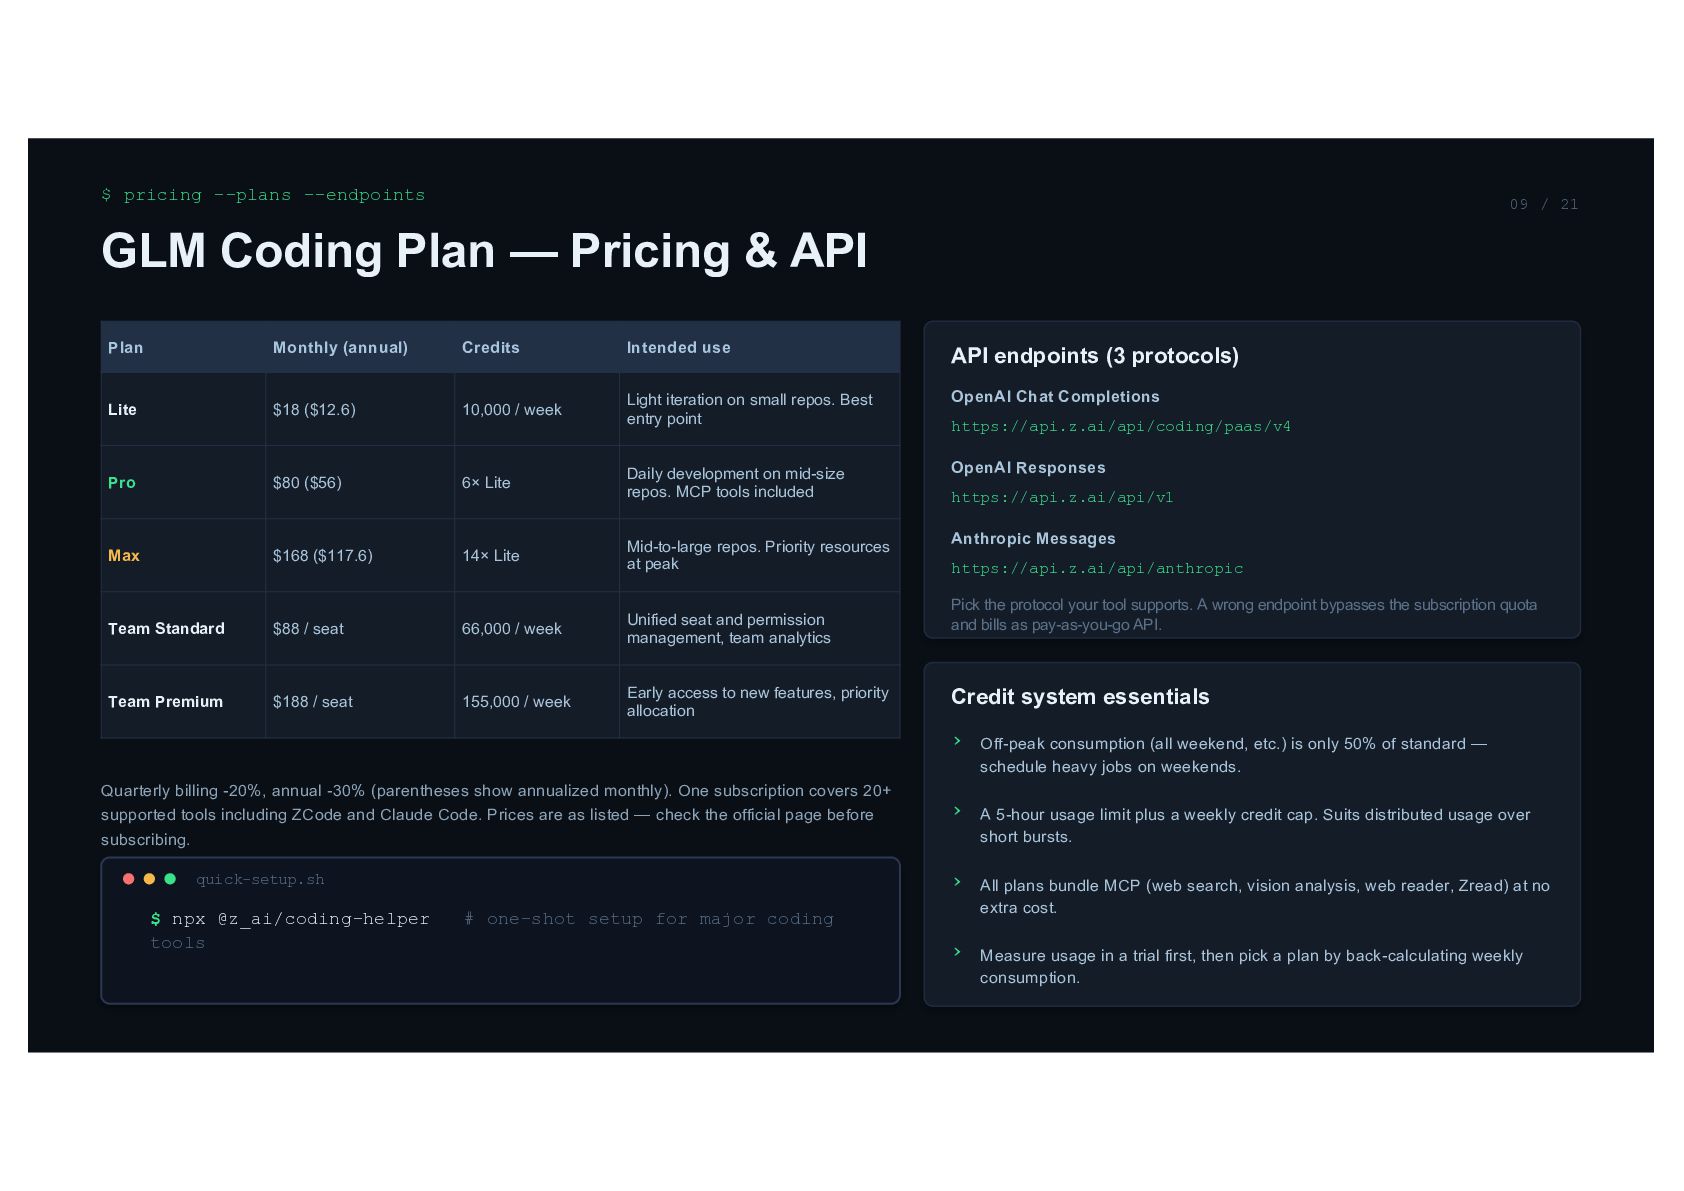Click the chevron beside the measure usage bullet
The width and height of the screenshot is (1684, 1191).
tap(957, 952)
